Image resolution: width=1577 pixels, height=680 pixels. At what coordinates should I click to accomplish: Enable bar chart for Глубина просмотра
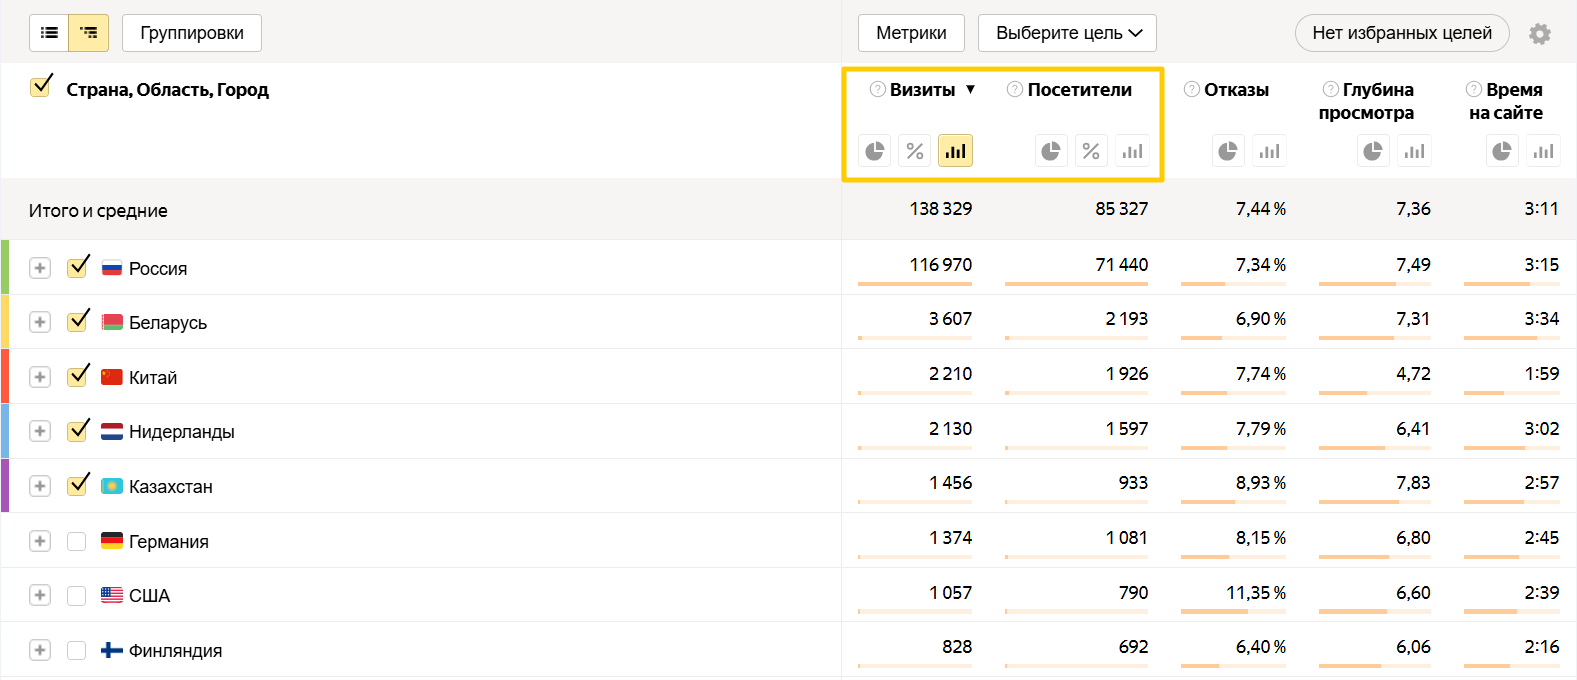point(1414,151)
